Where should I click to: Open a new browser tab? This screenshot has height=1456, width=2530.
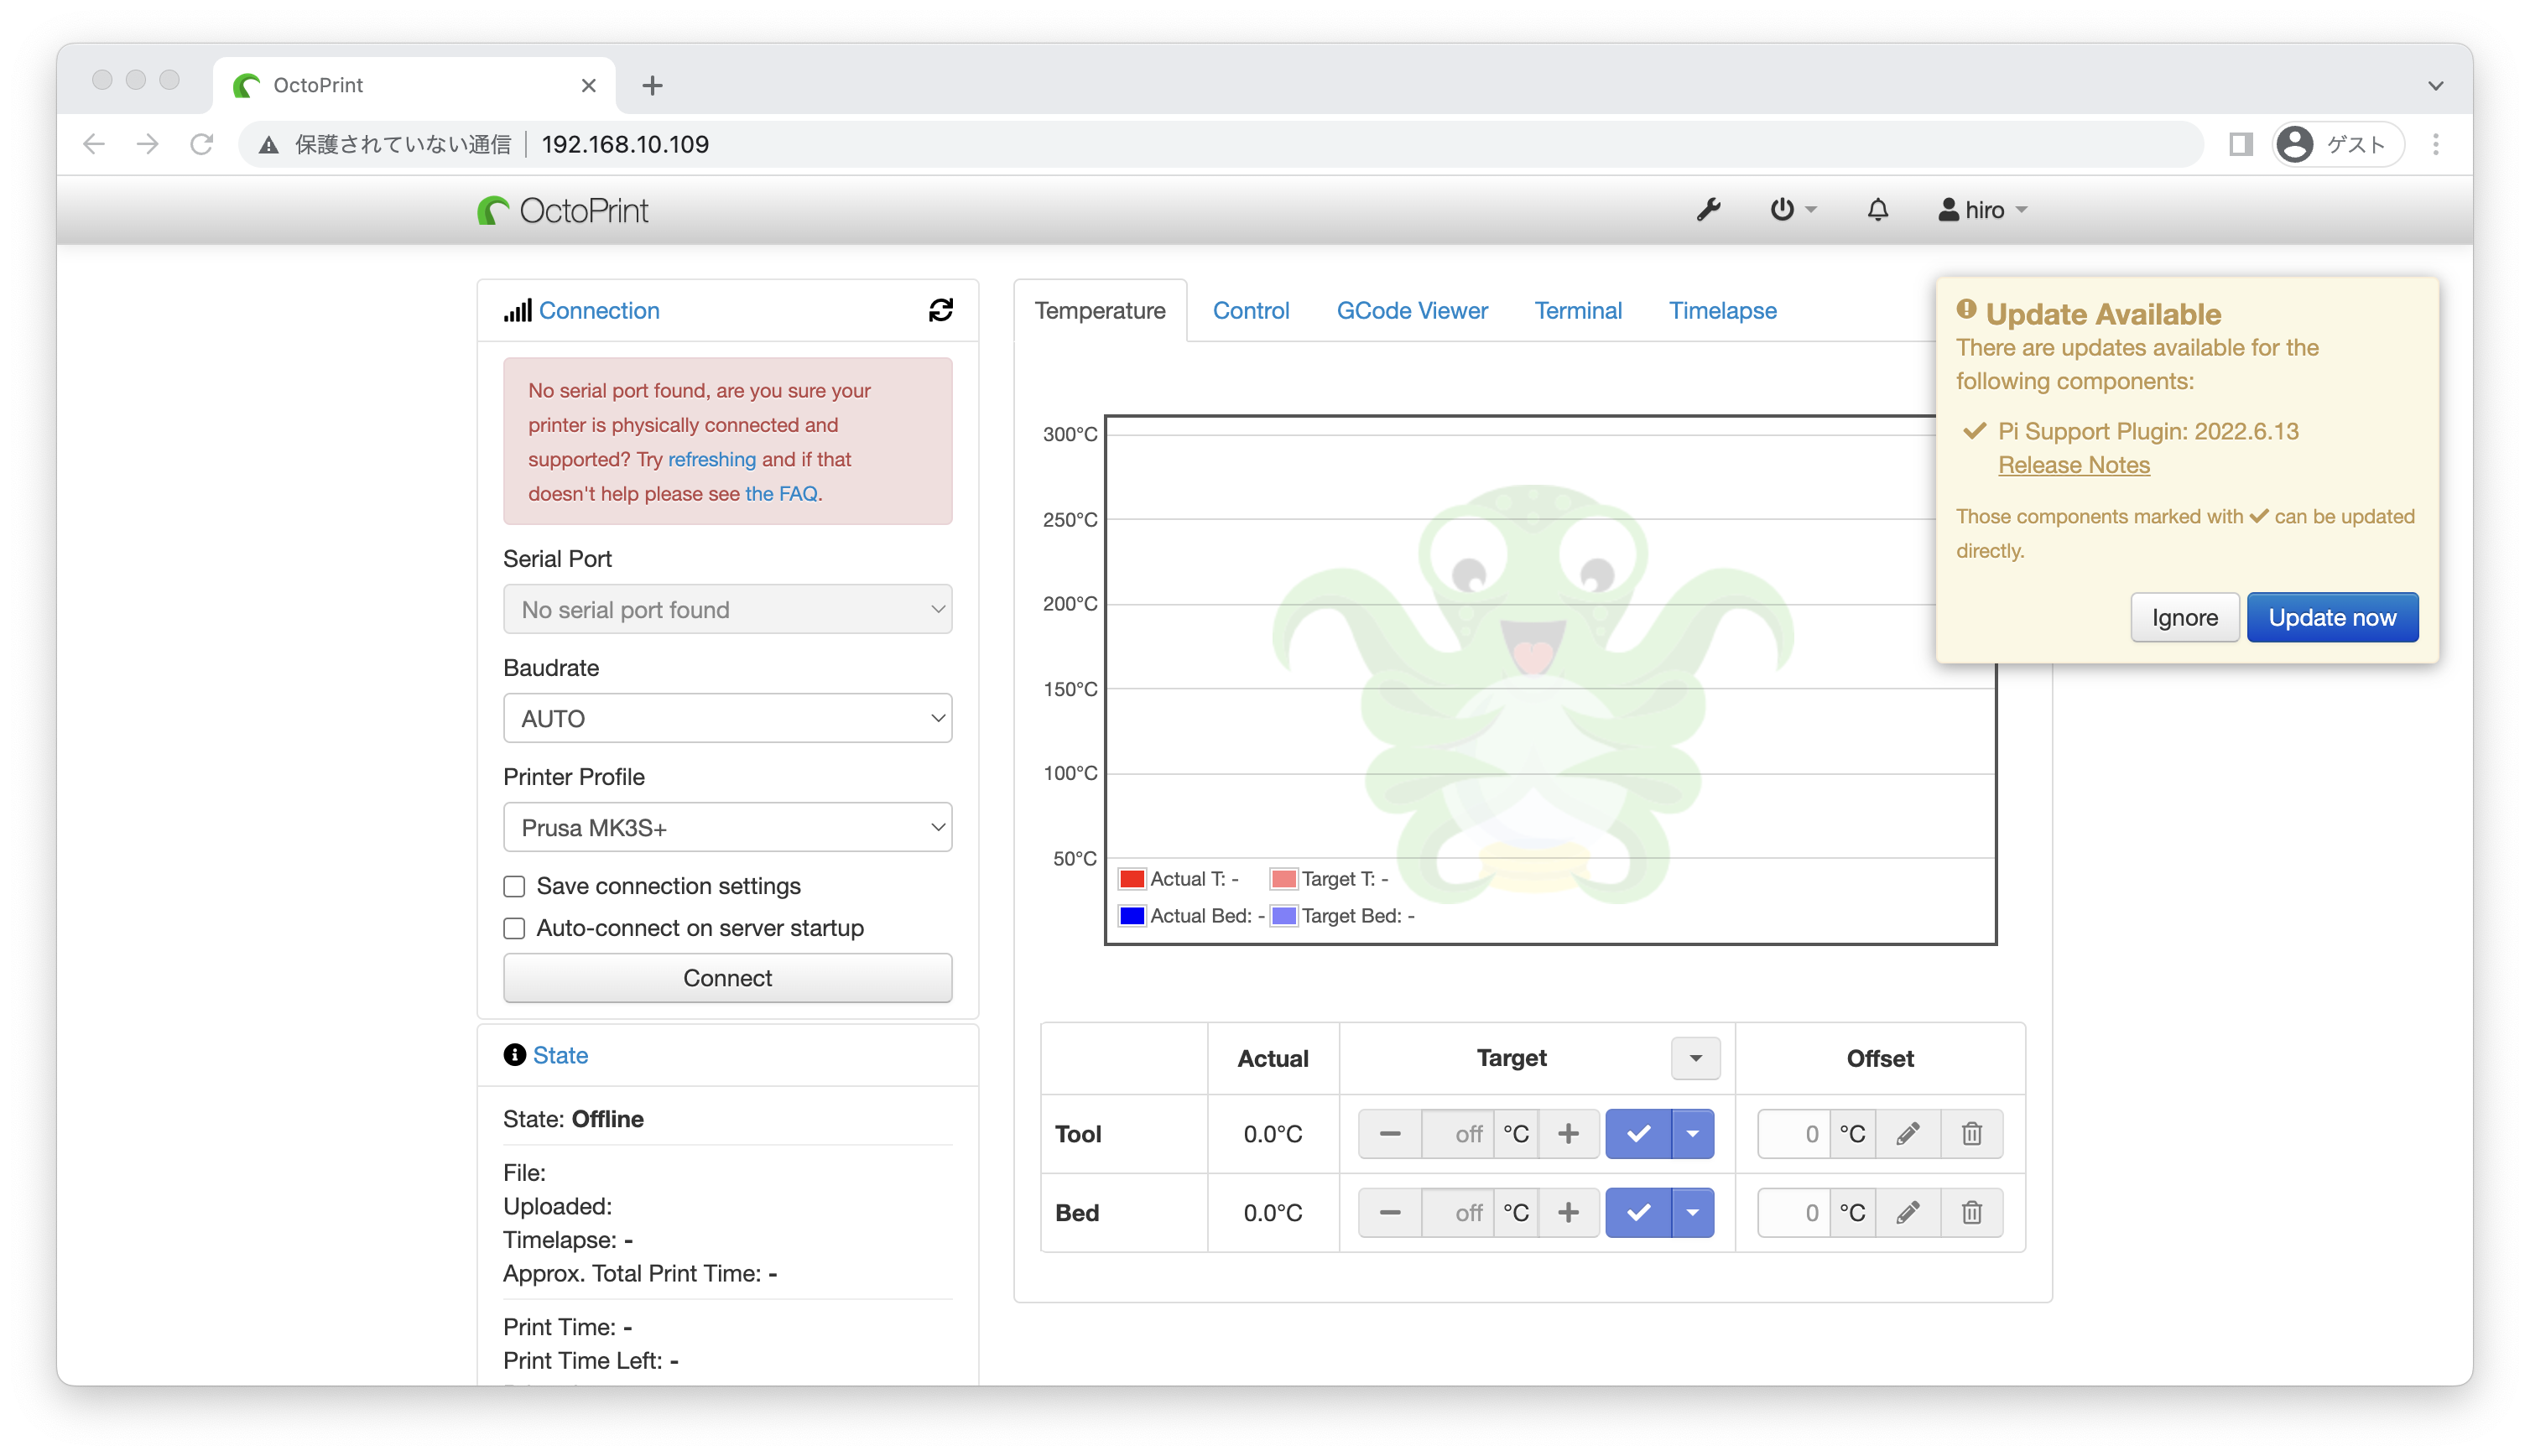pos(652,85)
